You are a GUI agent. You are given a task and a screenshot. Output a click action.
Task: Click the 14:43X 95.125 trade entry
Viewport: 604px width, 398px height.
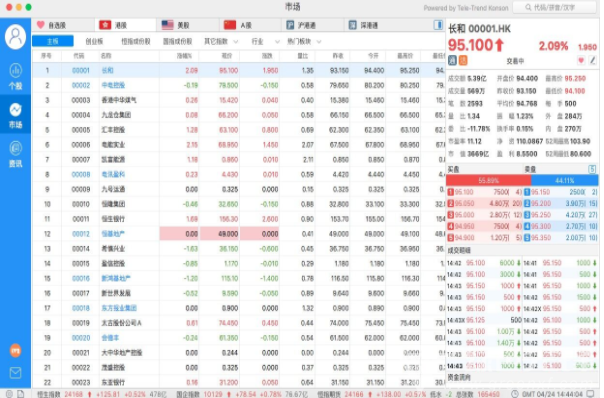[x=484, y=320]
